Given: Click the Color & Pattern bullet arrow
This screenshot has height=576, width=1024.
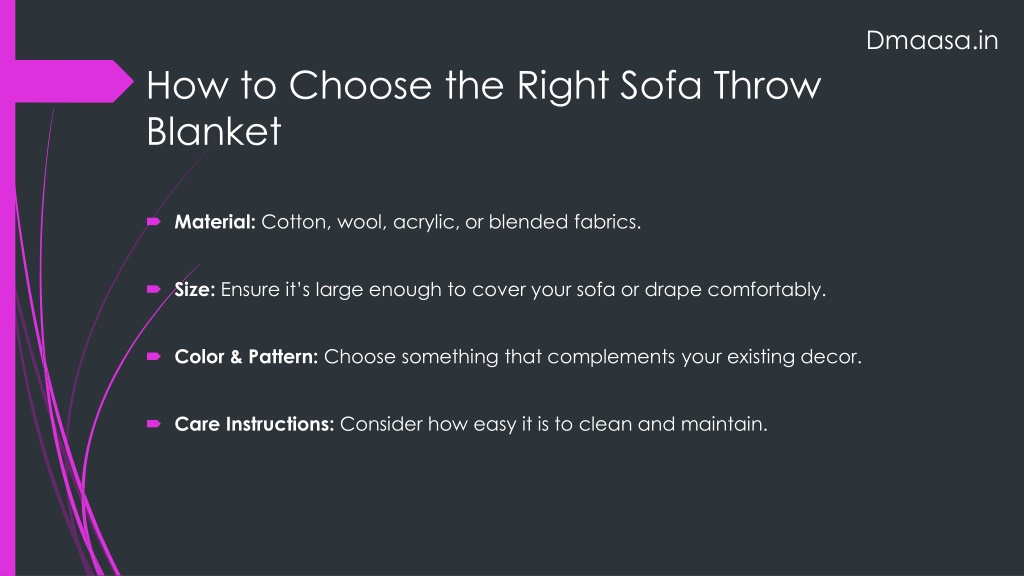Looking at the screenshot, I should pos(154,357).
